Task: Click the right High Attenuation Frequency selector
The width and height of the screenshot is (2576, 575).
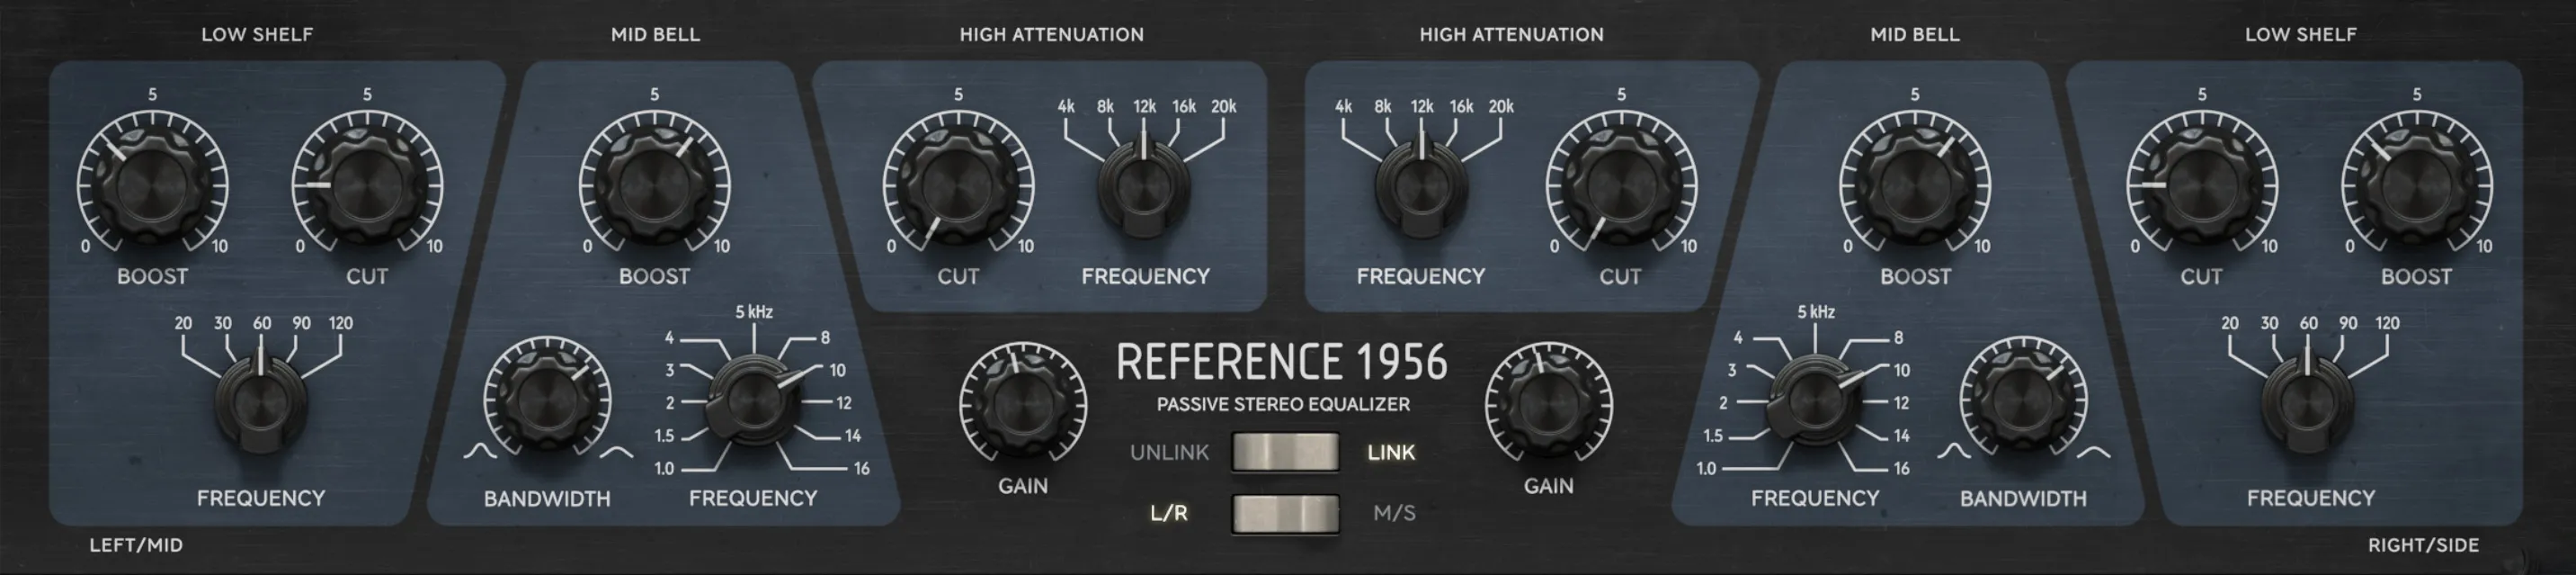Action: click(x=1421, y=188)
